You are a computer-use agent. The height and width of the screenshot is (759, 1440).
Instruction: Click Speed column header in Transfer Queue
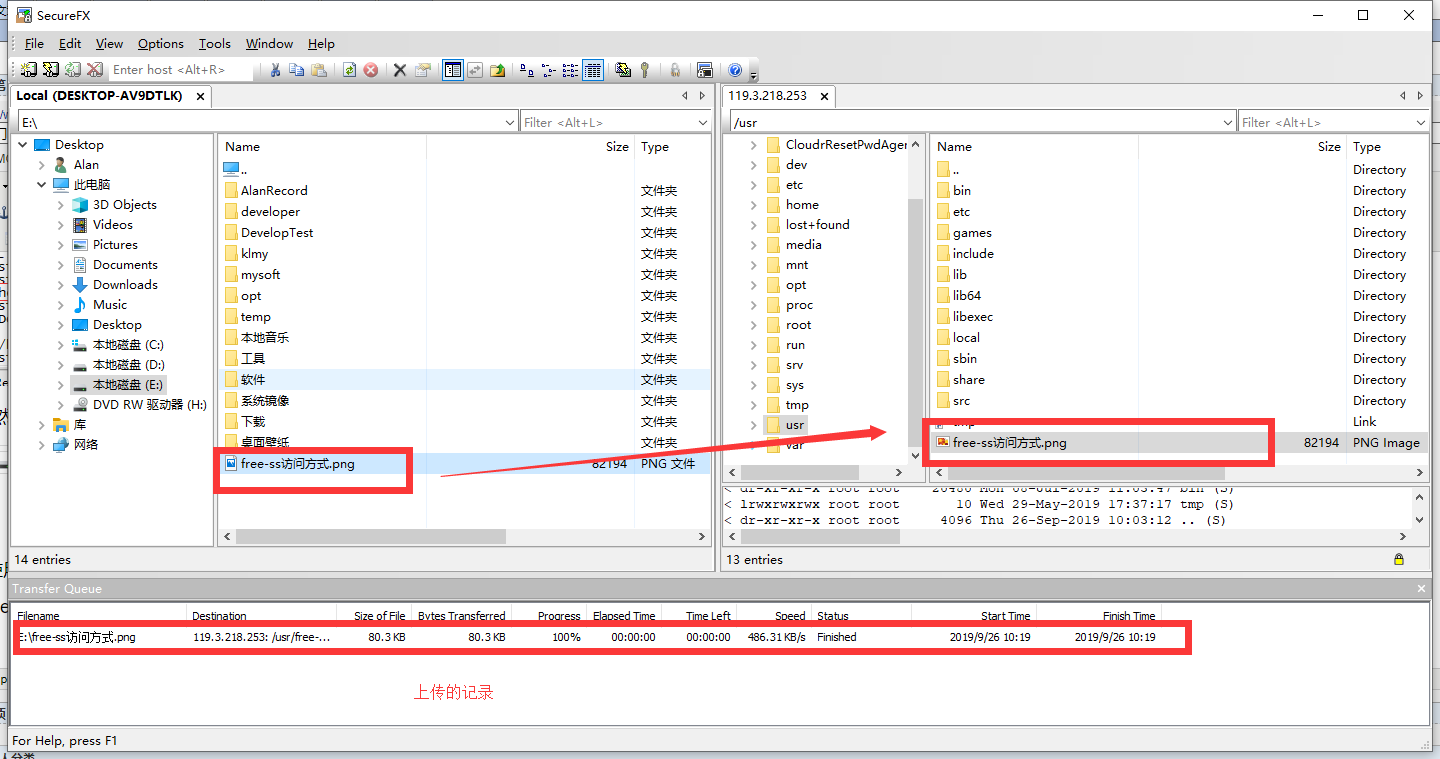coord(789,616)
